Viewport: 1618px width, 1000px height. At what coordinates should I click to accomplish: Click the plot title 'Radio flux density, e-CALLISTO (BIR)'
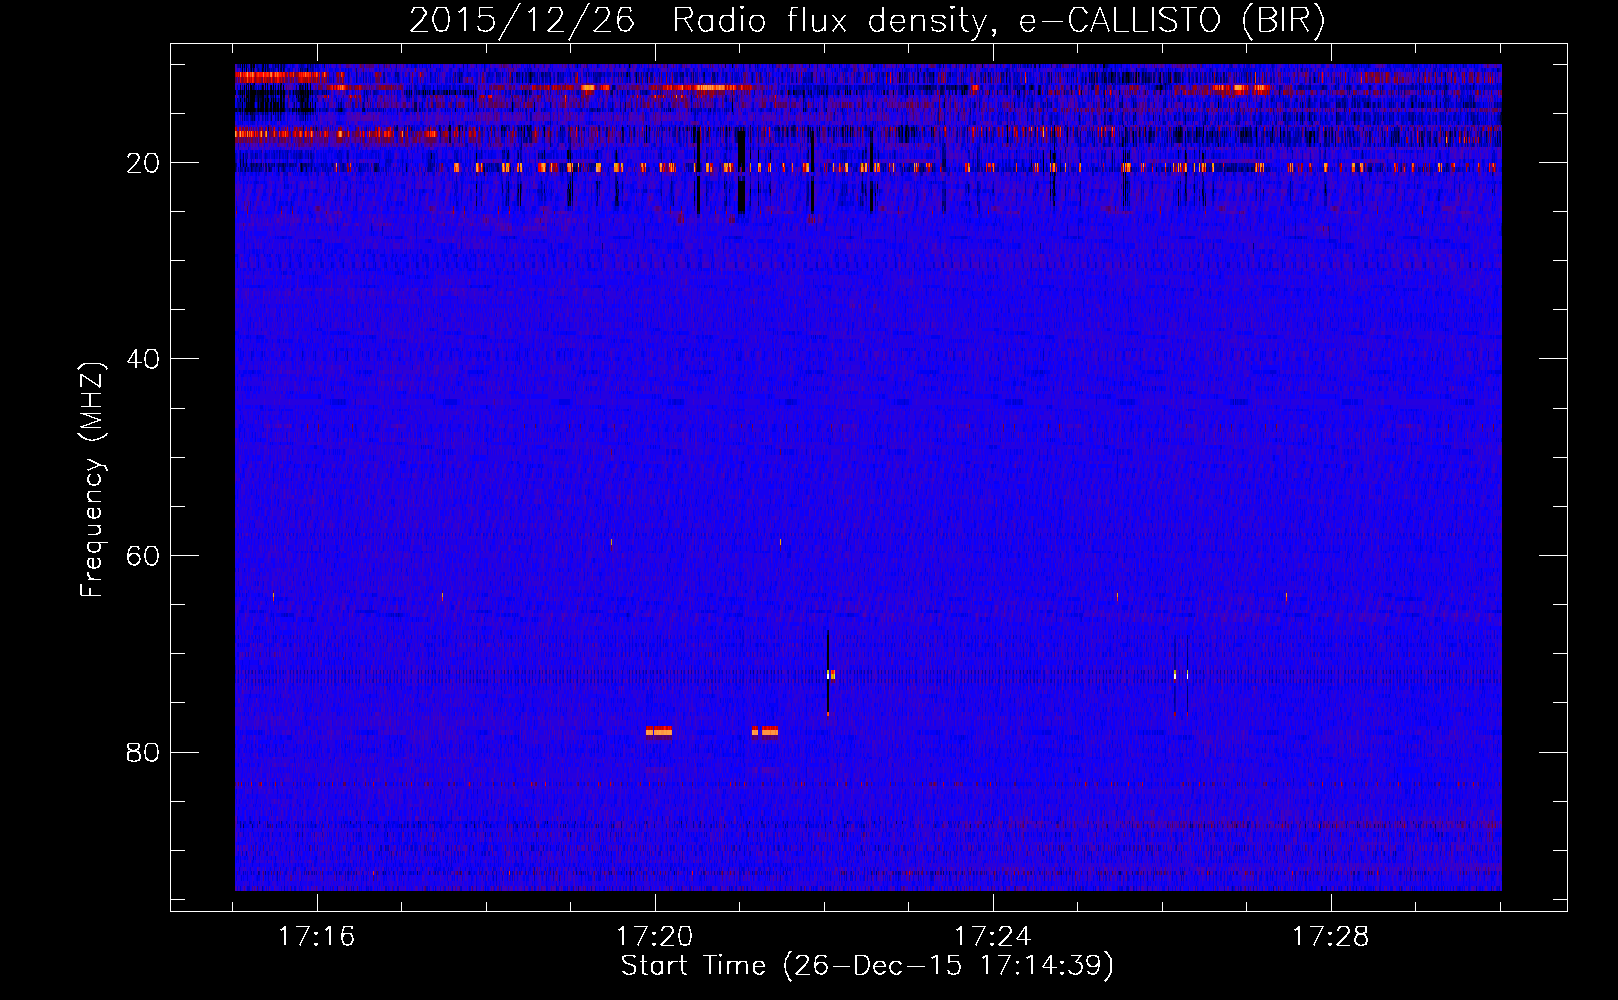coord(998,21)
